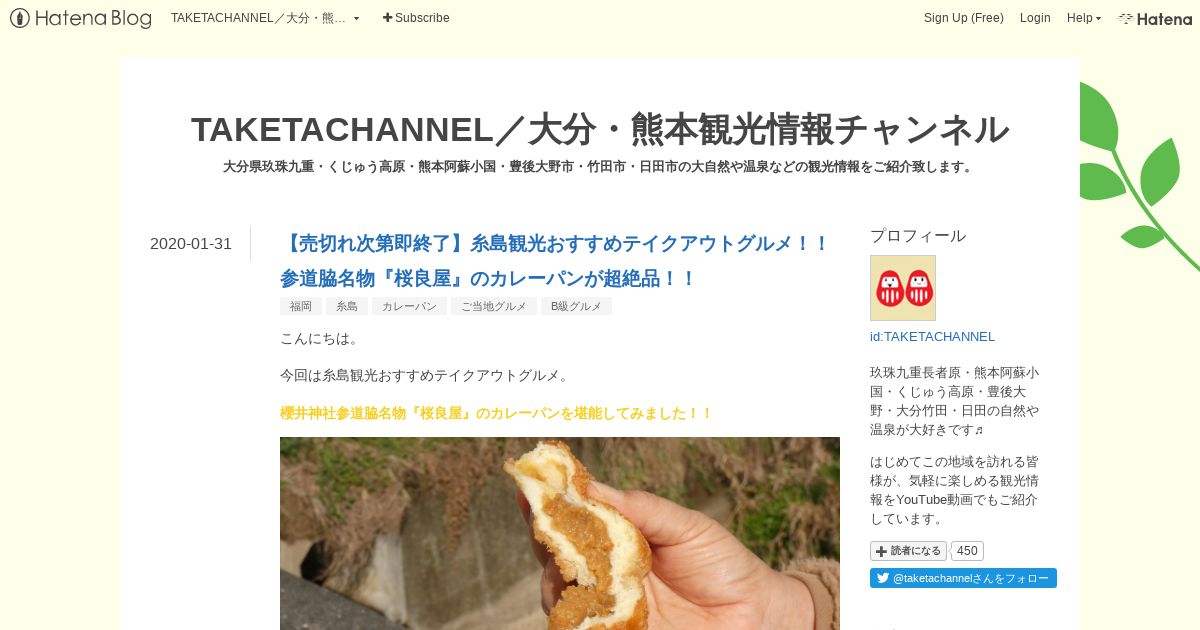Screen dimensions: 1200x630
Task: Open the Hatena Blog logo link
Action: click(x=81, y=18)
